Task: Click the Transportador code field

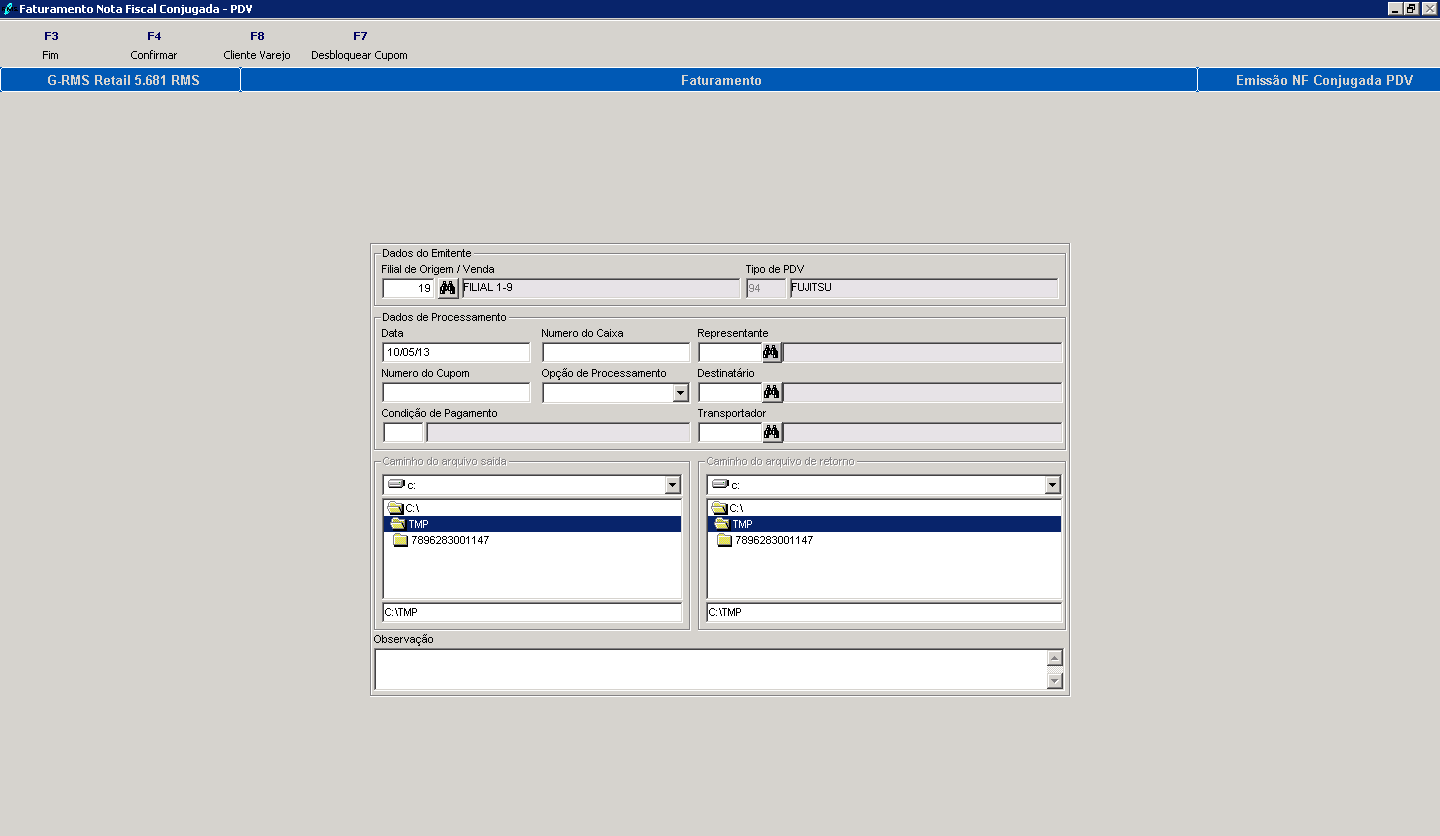Action: (x=730, y=433)
